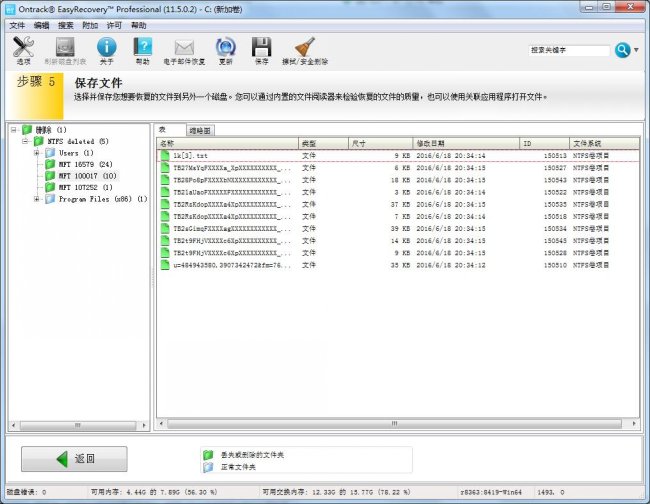The image size is (650, 504).
Task: Select the MFT 16579 folder in tree
Action: [75, 165]
